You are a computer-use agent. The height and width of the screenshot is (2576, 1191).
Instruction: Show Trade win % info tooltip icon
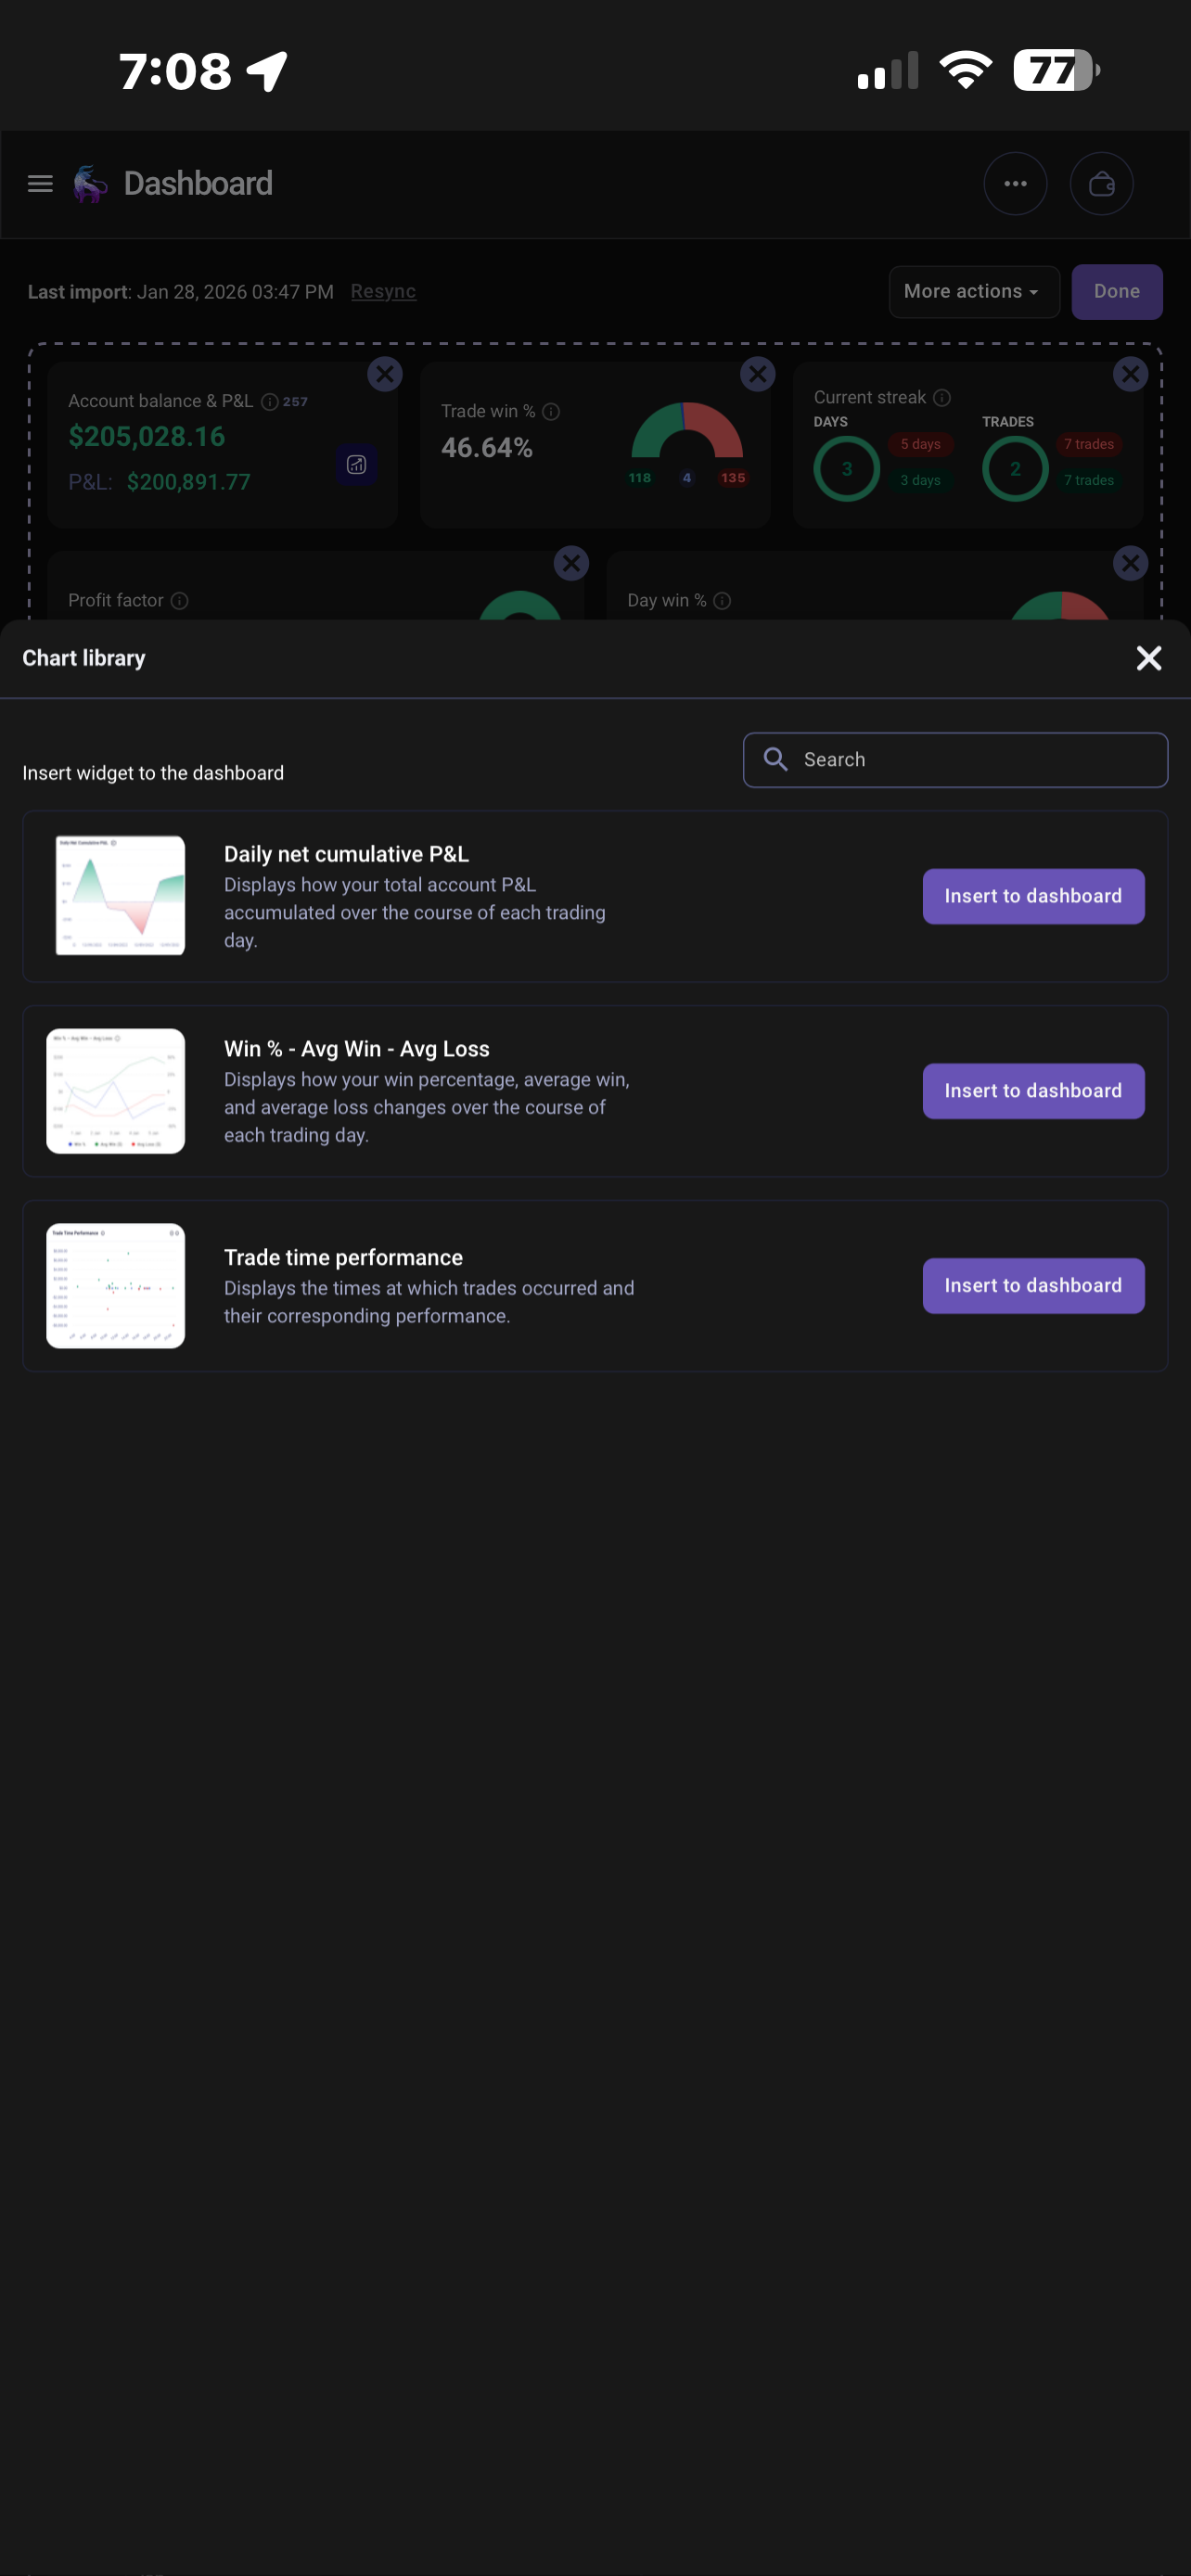pos(551,412)
